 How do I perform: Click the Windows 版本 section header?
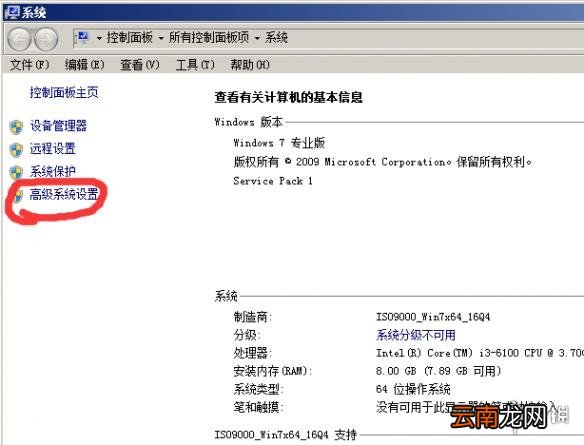click(248, 122)
